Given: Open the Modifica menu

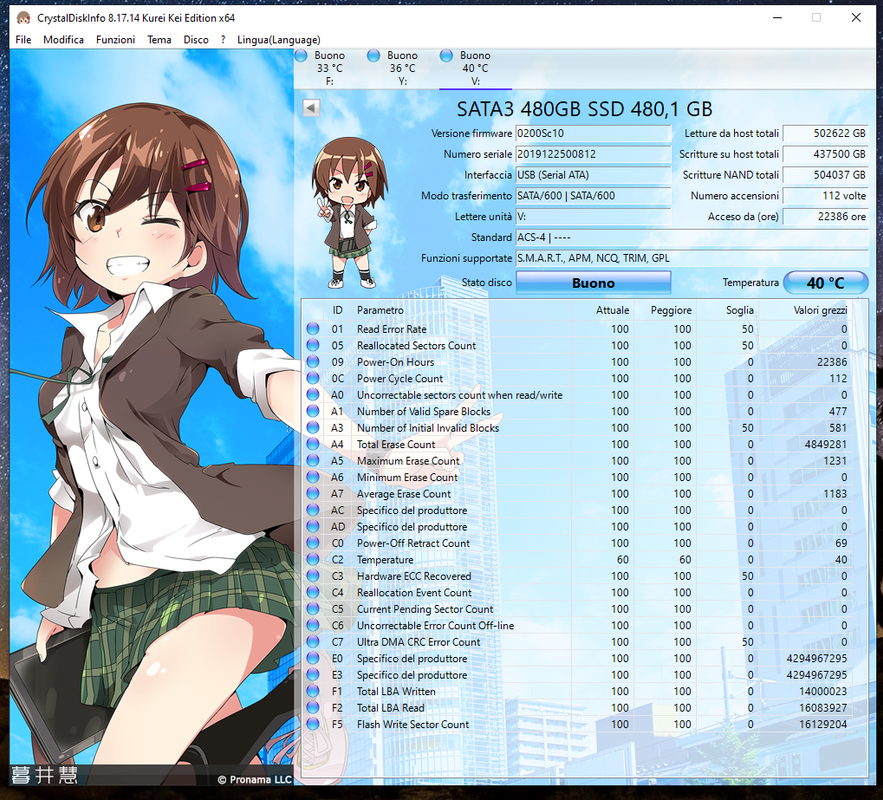Looking at the screenshot, I should (63, 39).
